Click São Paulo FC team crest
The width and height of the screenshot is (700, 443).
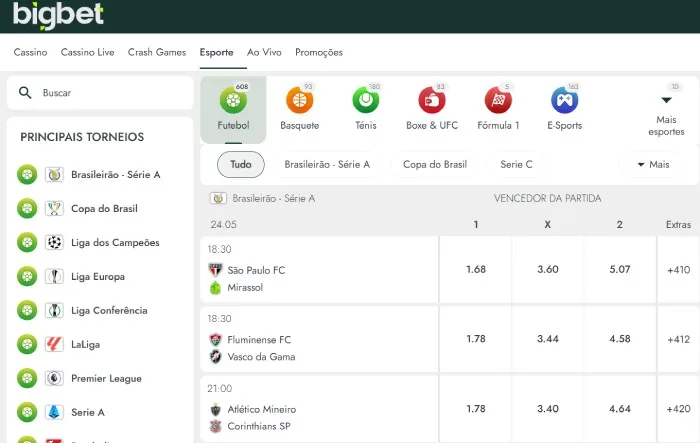click(216, 270)
